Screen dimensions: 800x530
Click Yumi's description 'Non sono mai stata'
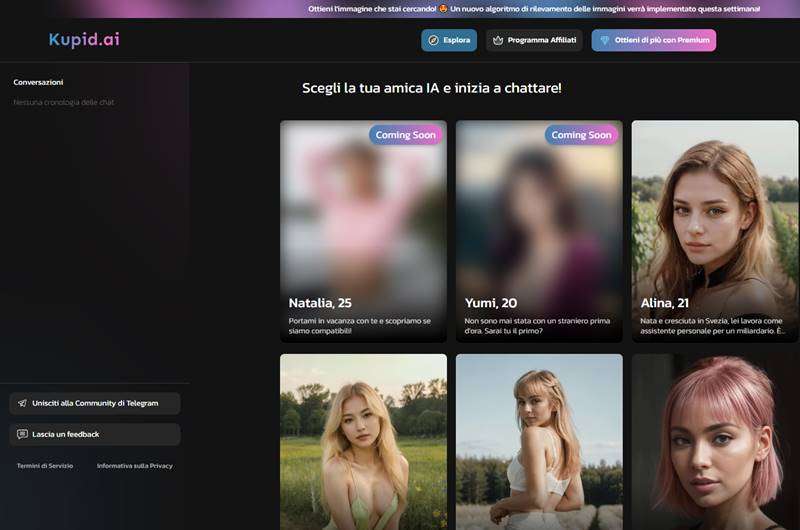537,326
